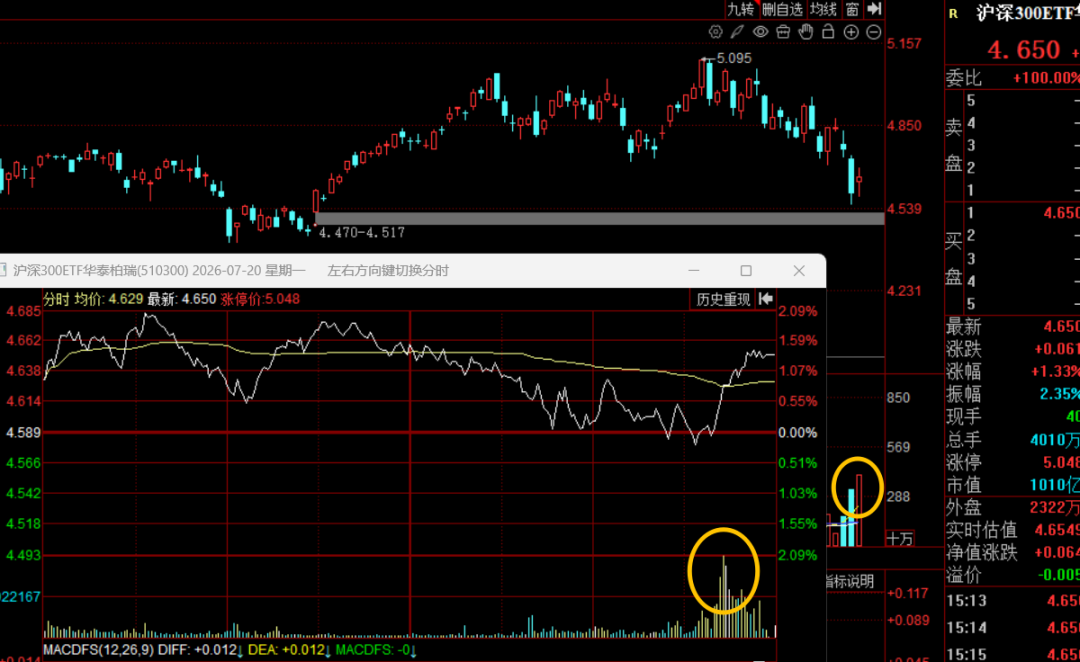This screenshot has width=1080, height=662.
Task: Click the 十万 volume unit label
Action: click(900, 539)
